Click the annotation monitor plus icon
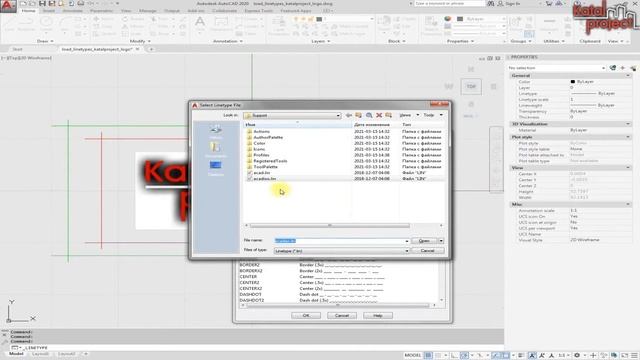 tap(593, 356)
